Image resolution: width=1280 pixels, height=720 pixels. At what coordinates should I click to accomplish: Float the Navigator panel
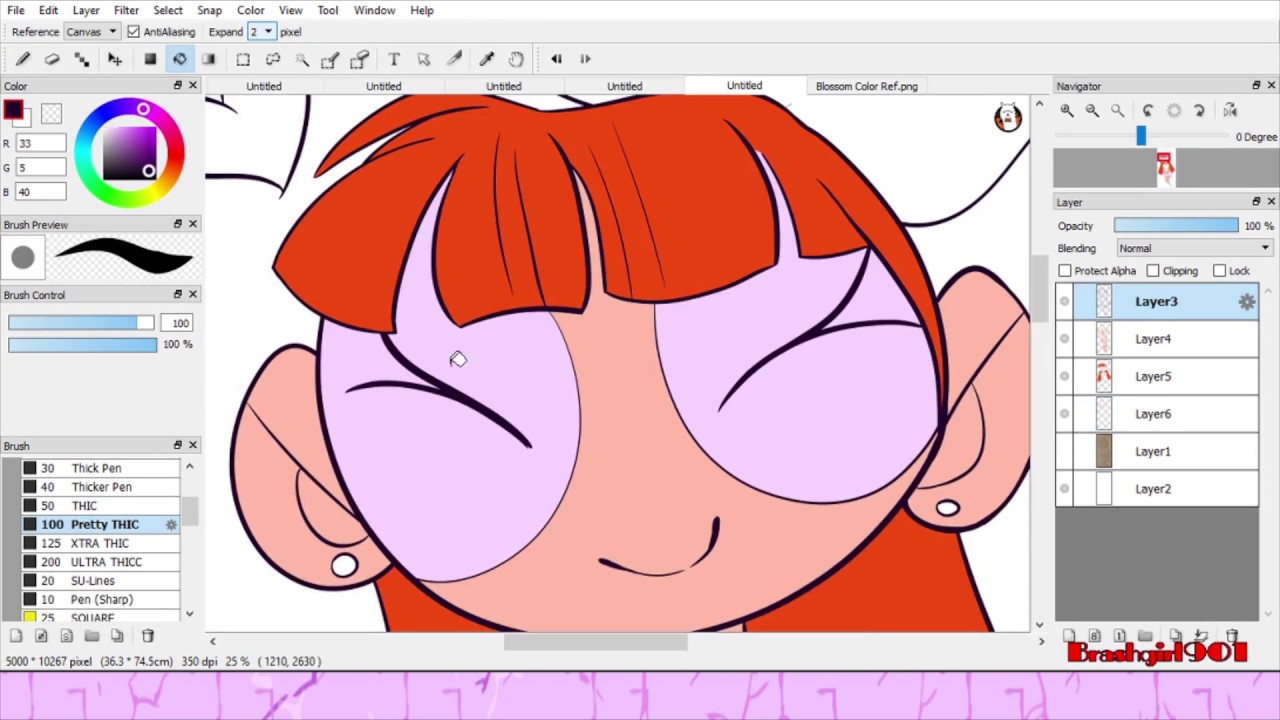pyautogui.click(x=1256, y=86)
